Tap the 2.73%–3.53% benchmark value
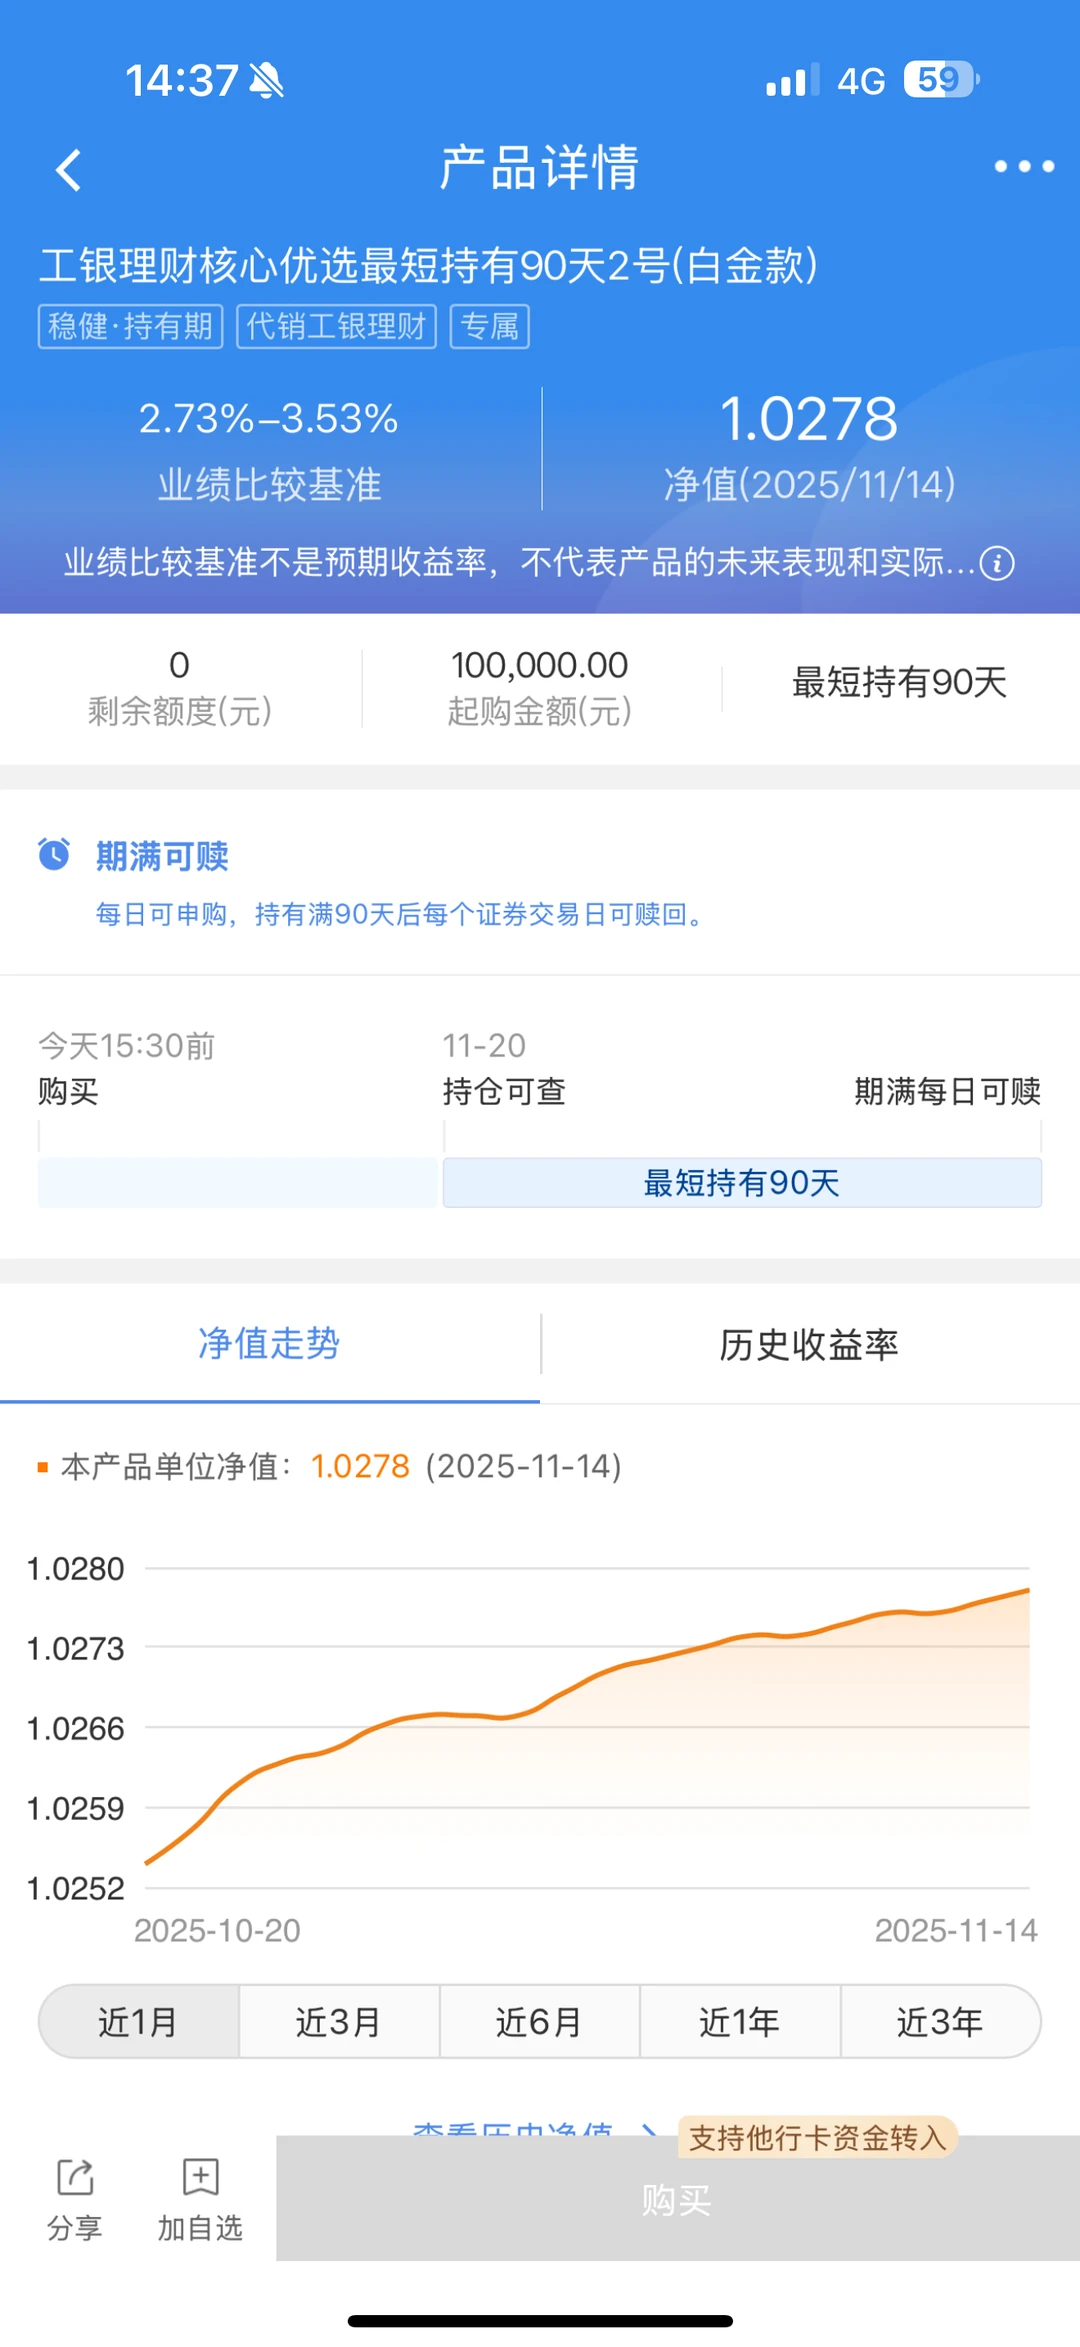The image size is (1080, 2347). coord(268,418)
